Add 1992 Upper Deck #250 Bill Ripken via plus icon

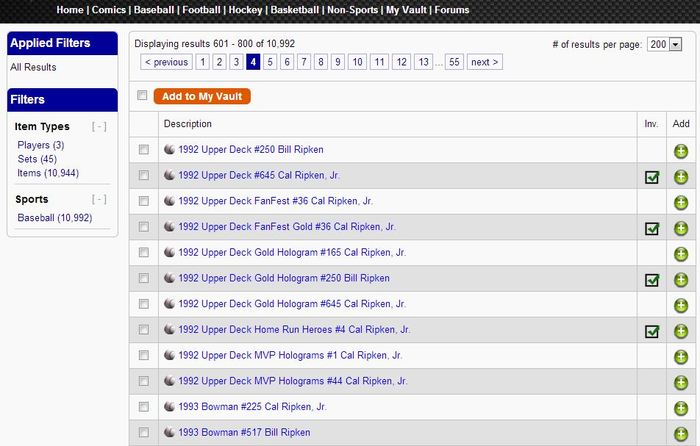click(681, 151)
